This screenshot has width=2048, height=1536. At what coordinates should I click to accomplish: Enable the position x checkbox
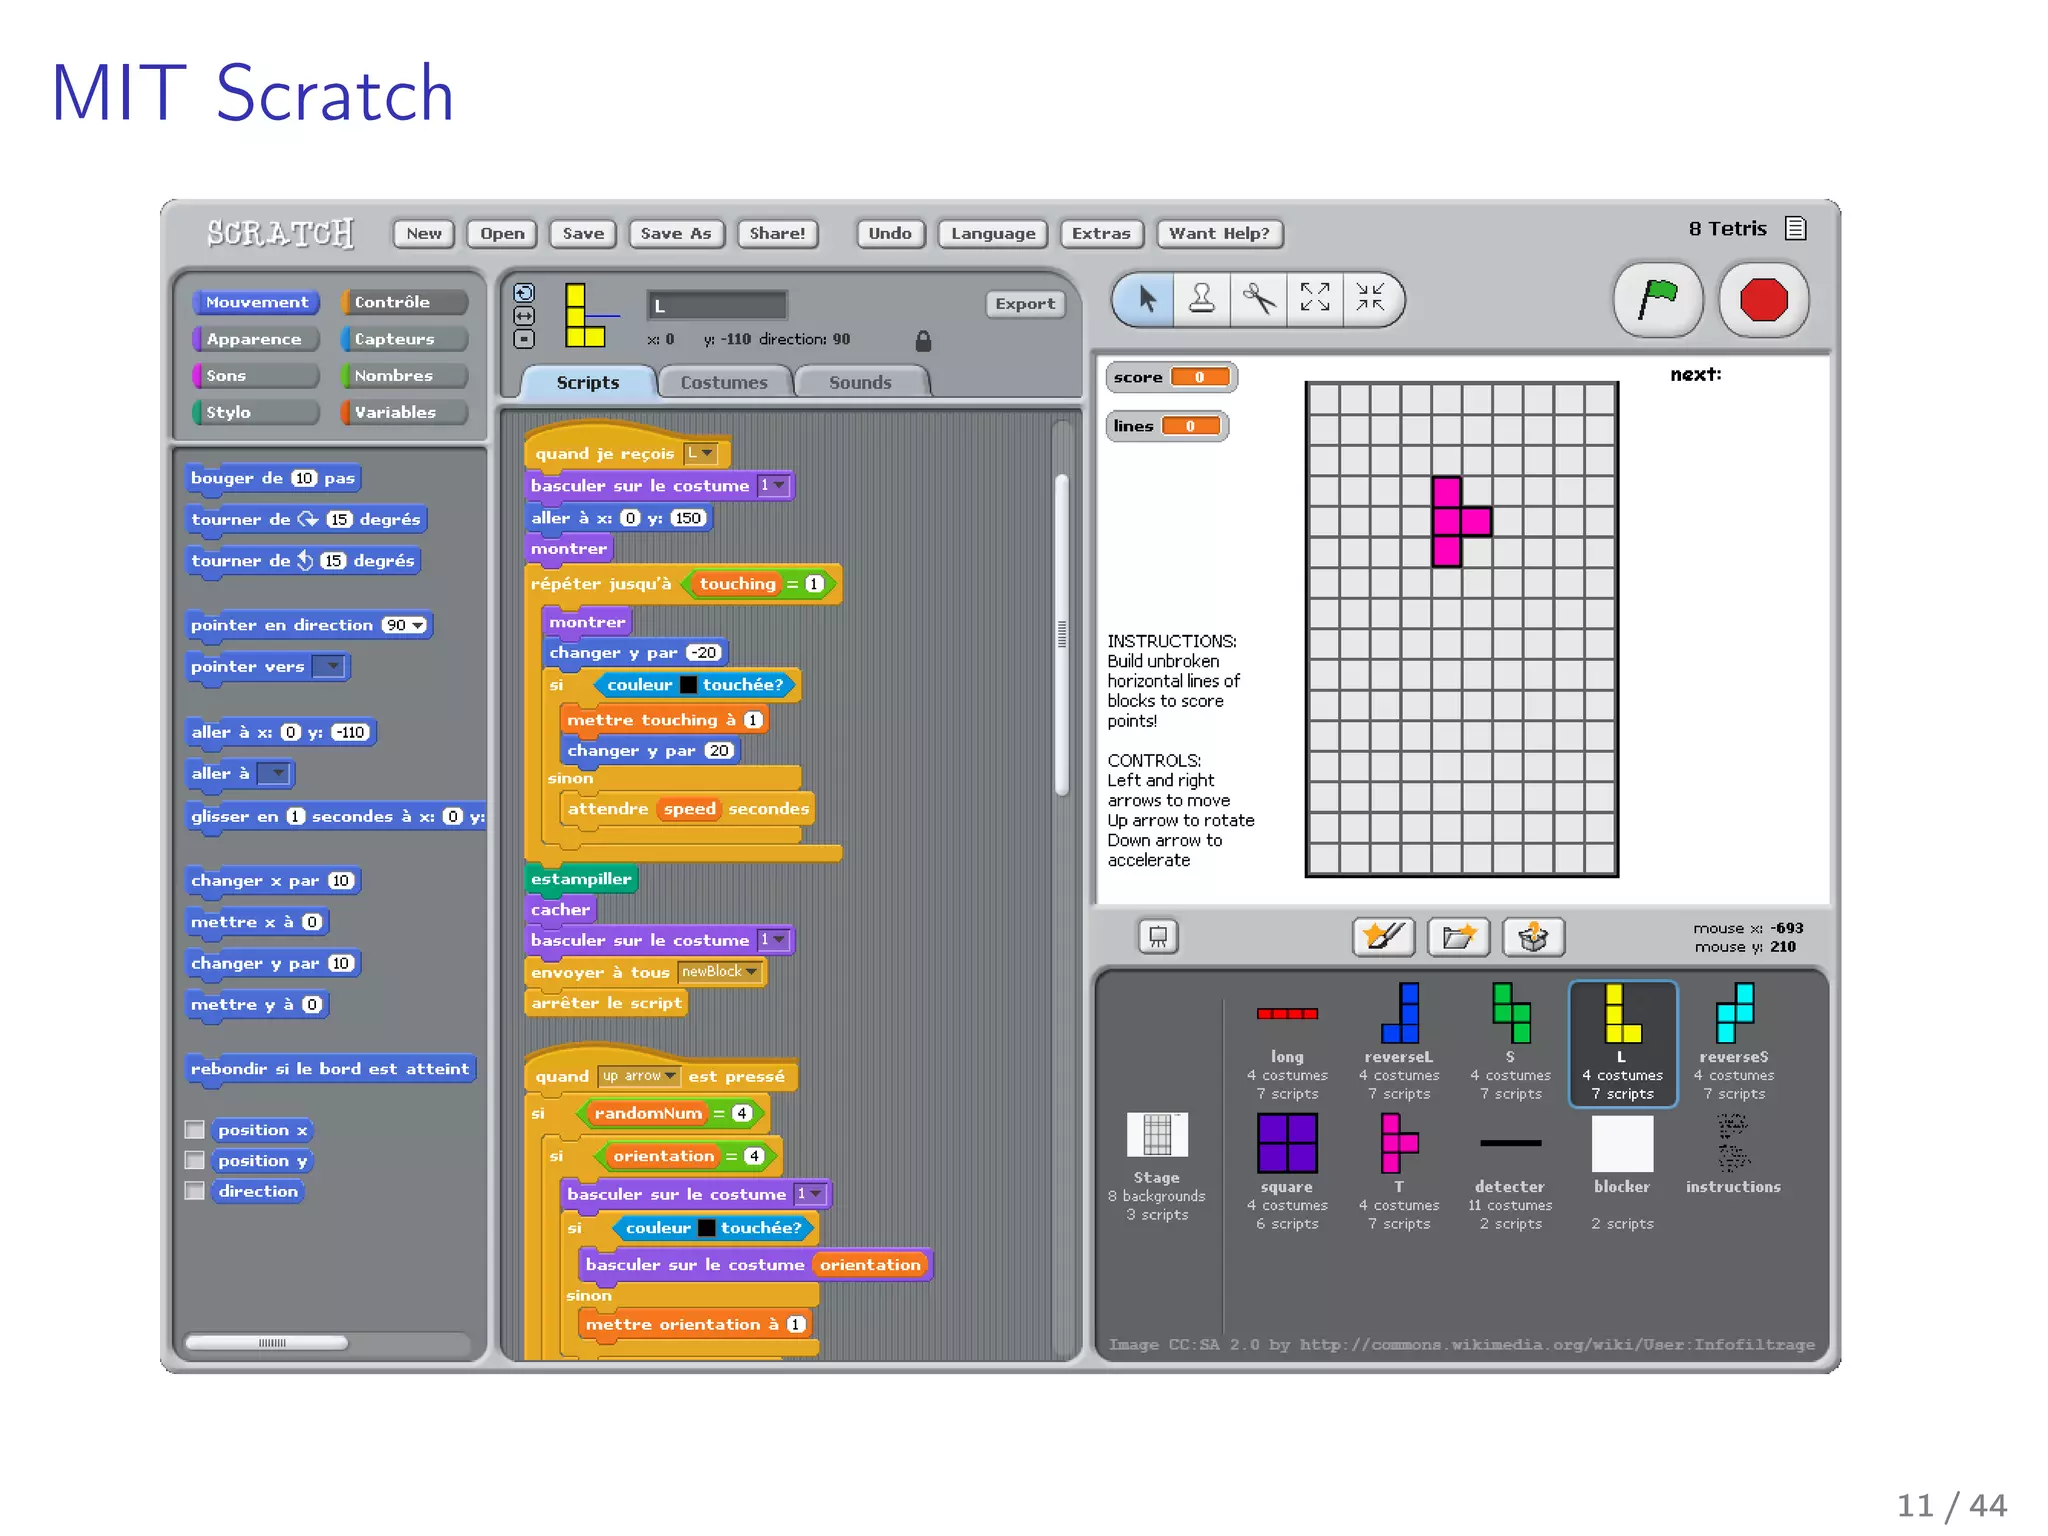click(195, 1130)
